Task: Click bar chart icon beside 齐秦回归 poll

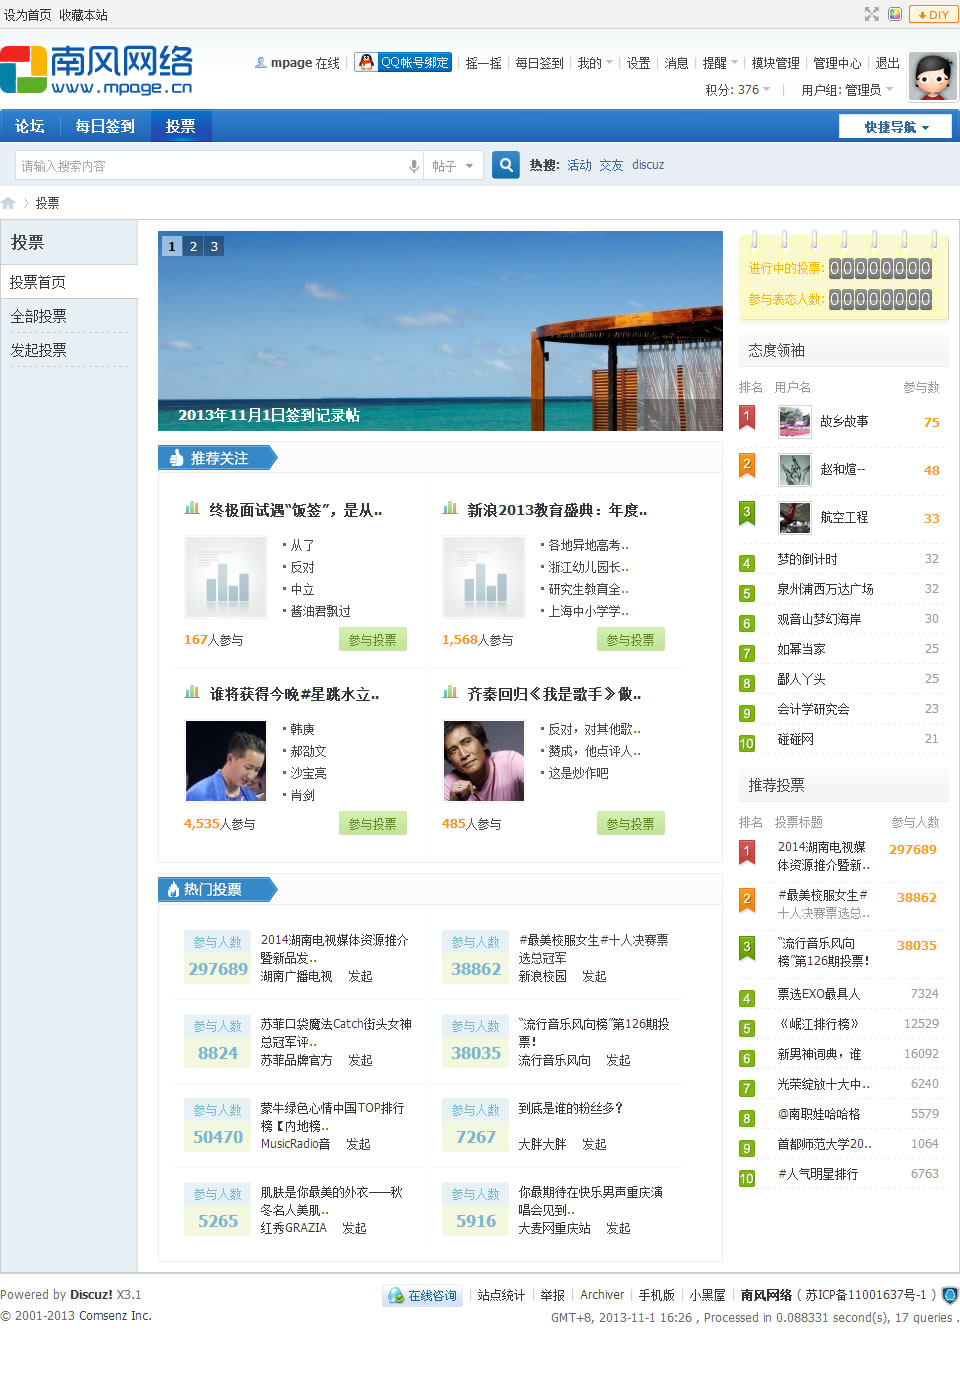Action: click(x=450, y=693)
